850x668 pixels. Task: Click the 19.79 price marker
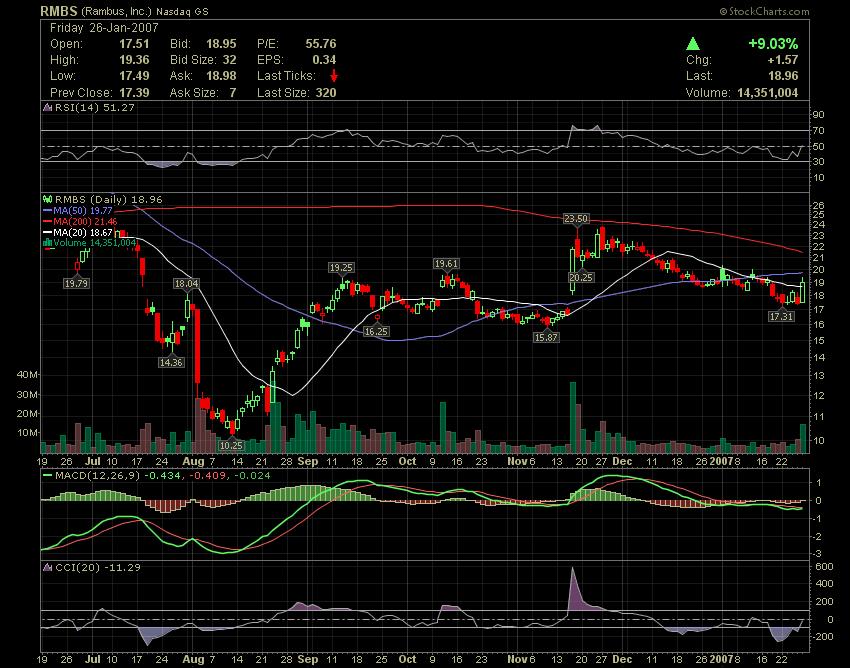tap(76, 283)
